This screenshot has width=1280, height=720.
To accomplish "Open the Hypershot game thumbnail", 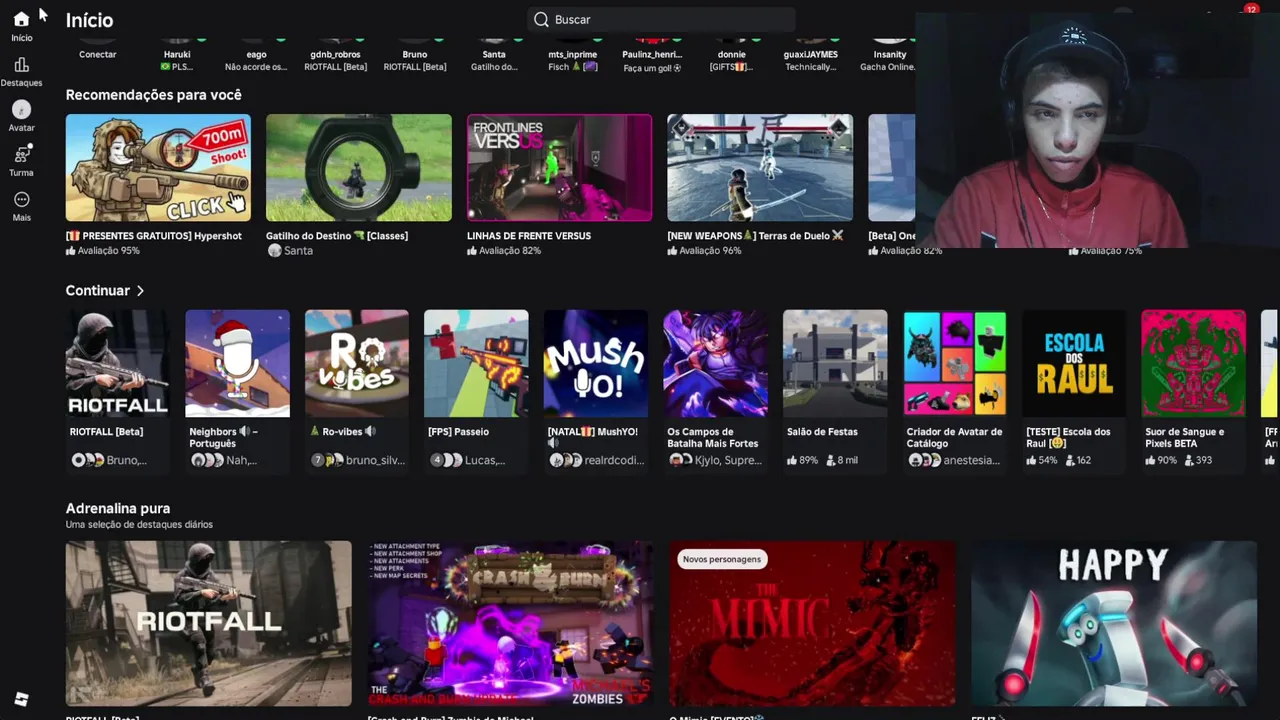I will click(x=158, y=167).
